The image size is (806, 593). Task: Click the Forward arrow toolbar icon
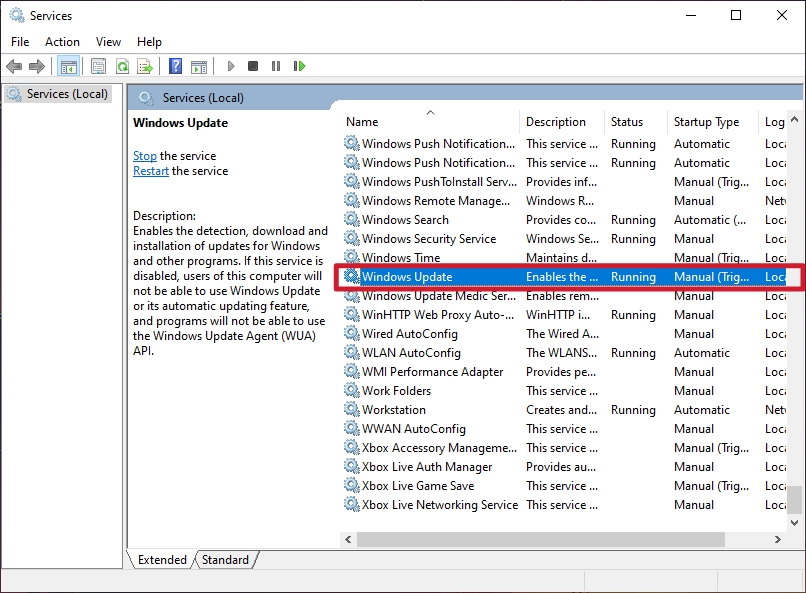coord(36,66)
